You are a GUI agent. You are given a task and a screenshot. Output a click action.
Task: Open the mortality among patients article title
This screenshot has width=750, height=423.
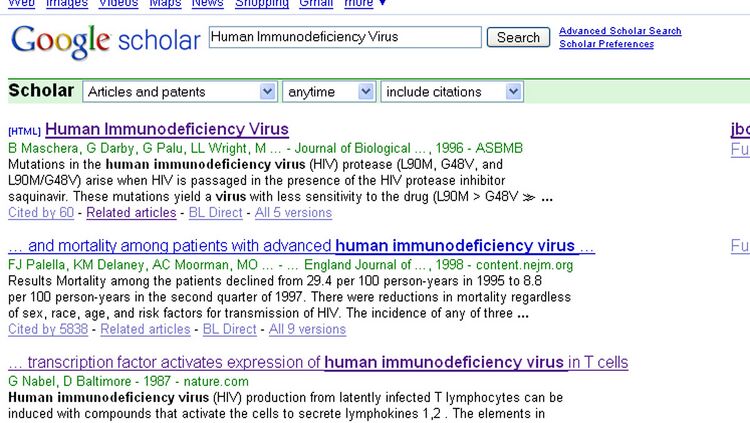pyautogui.click(x=301, y=246)
